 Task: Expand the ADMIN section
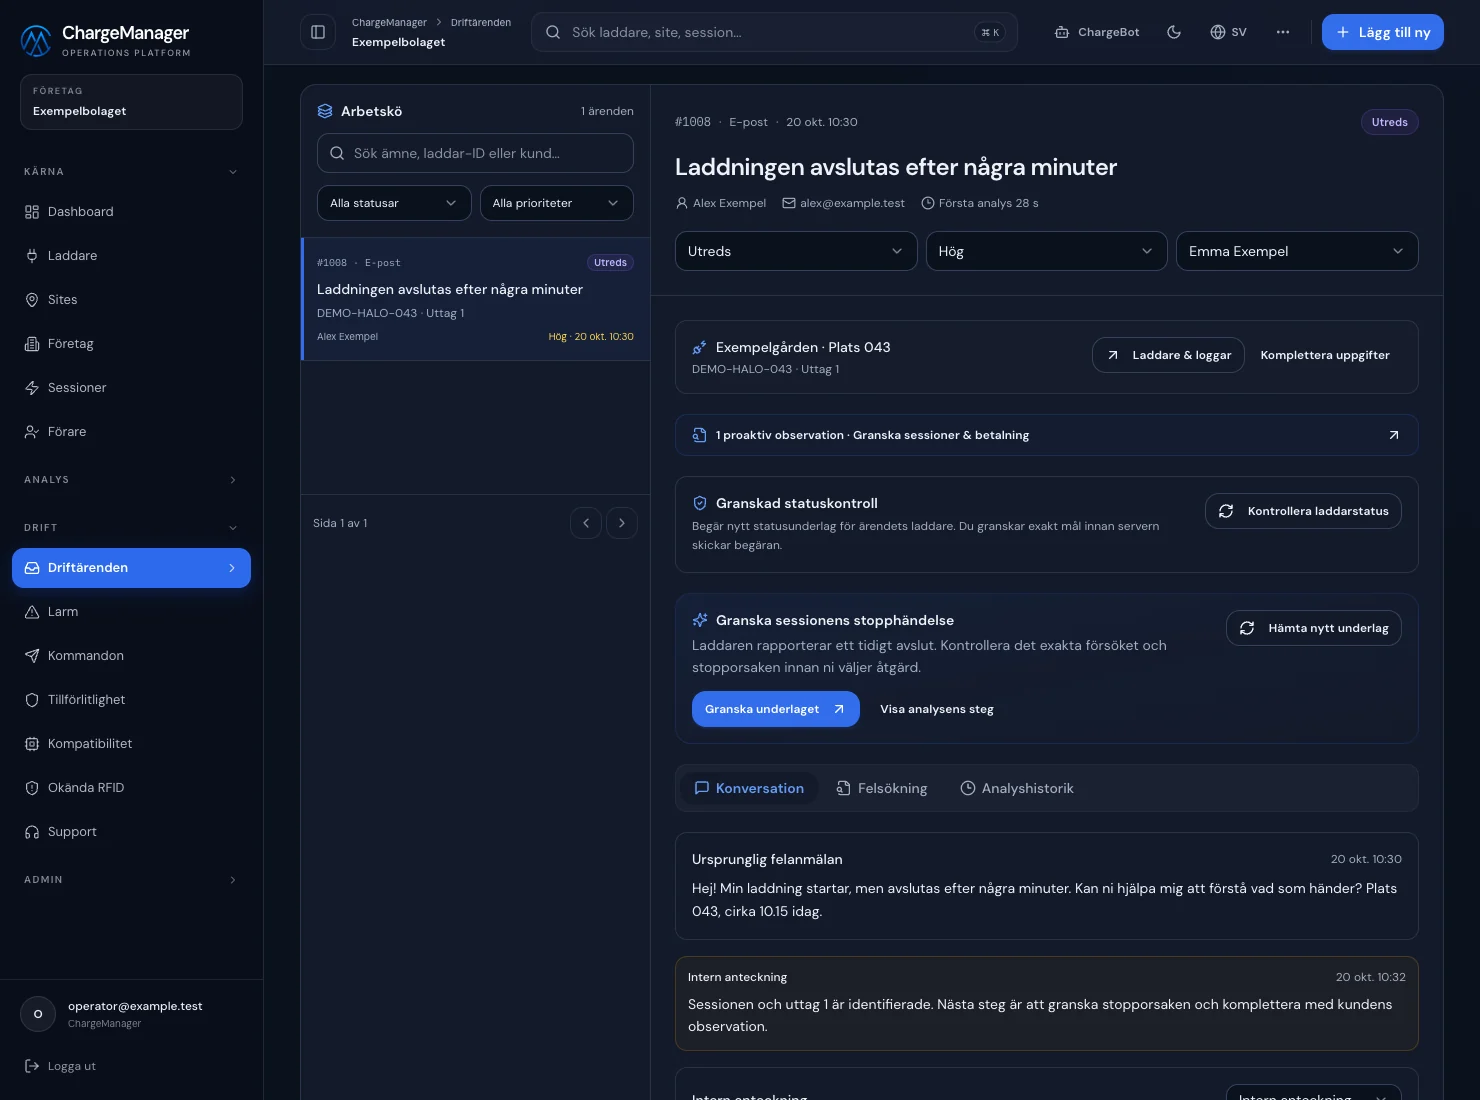pyautogui.click(x=131, y=880)
